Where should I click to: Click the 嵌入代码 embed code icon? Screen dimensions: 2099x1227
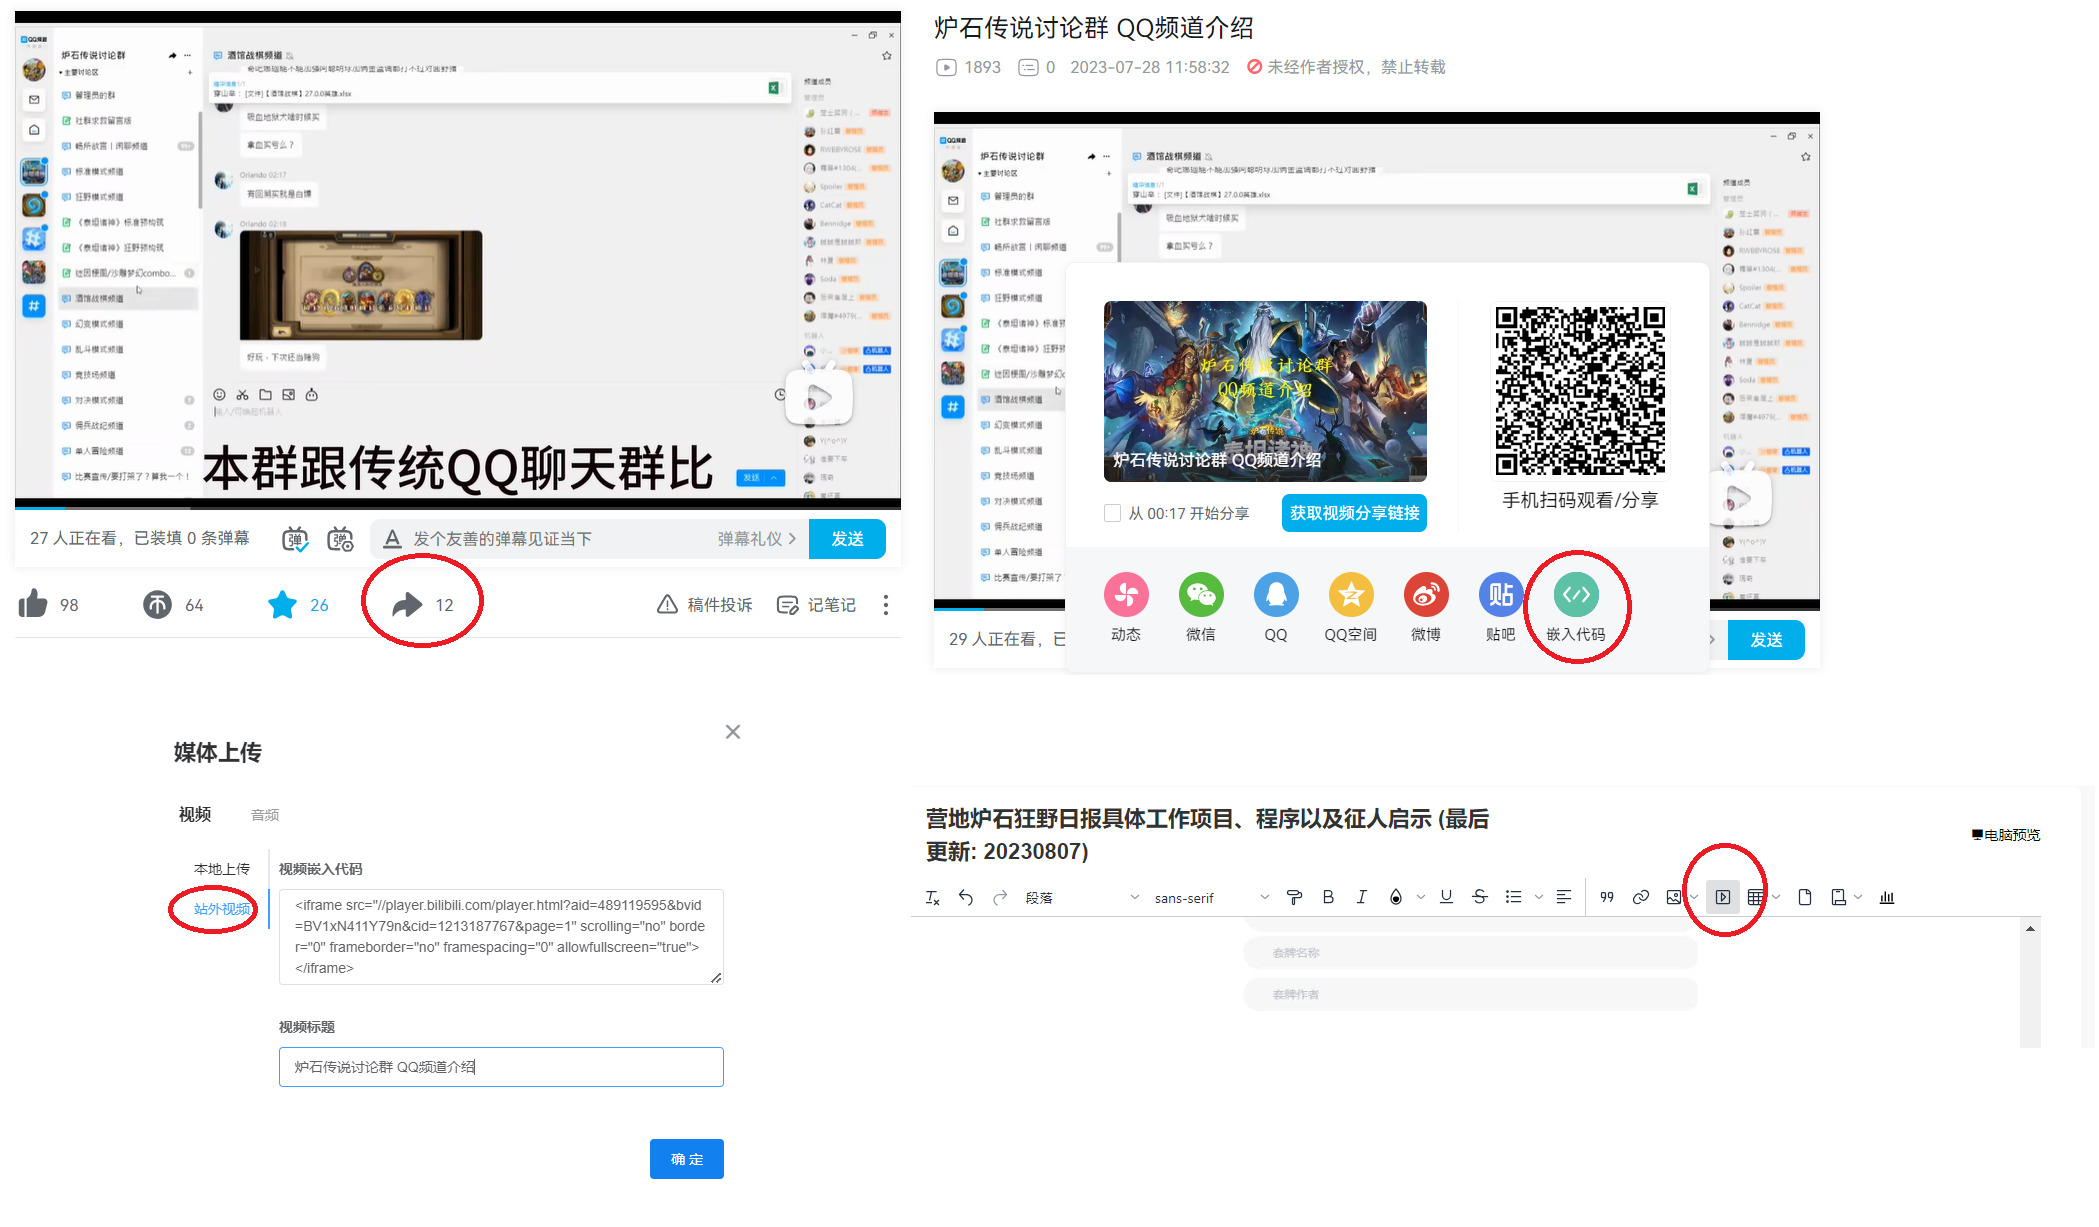[1576, 594]
